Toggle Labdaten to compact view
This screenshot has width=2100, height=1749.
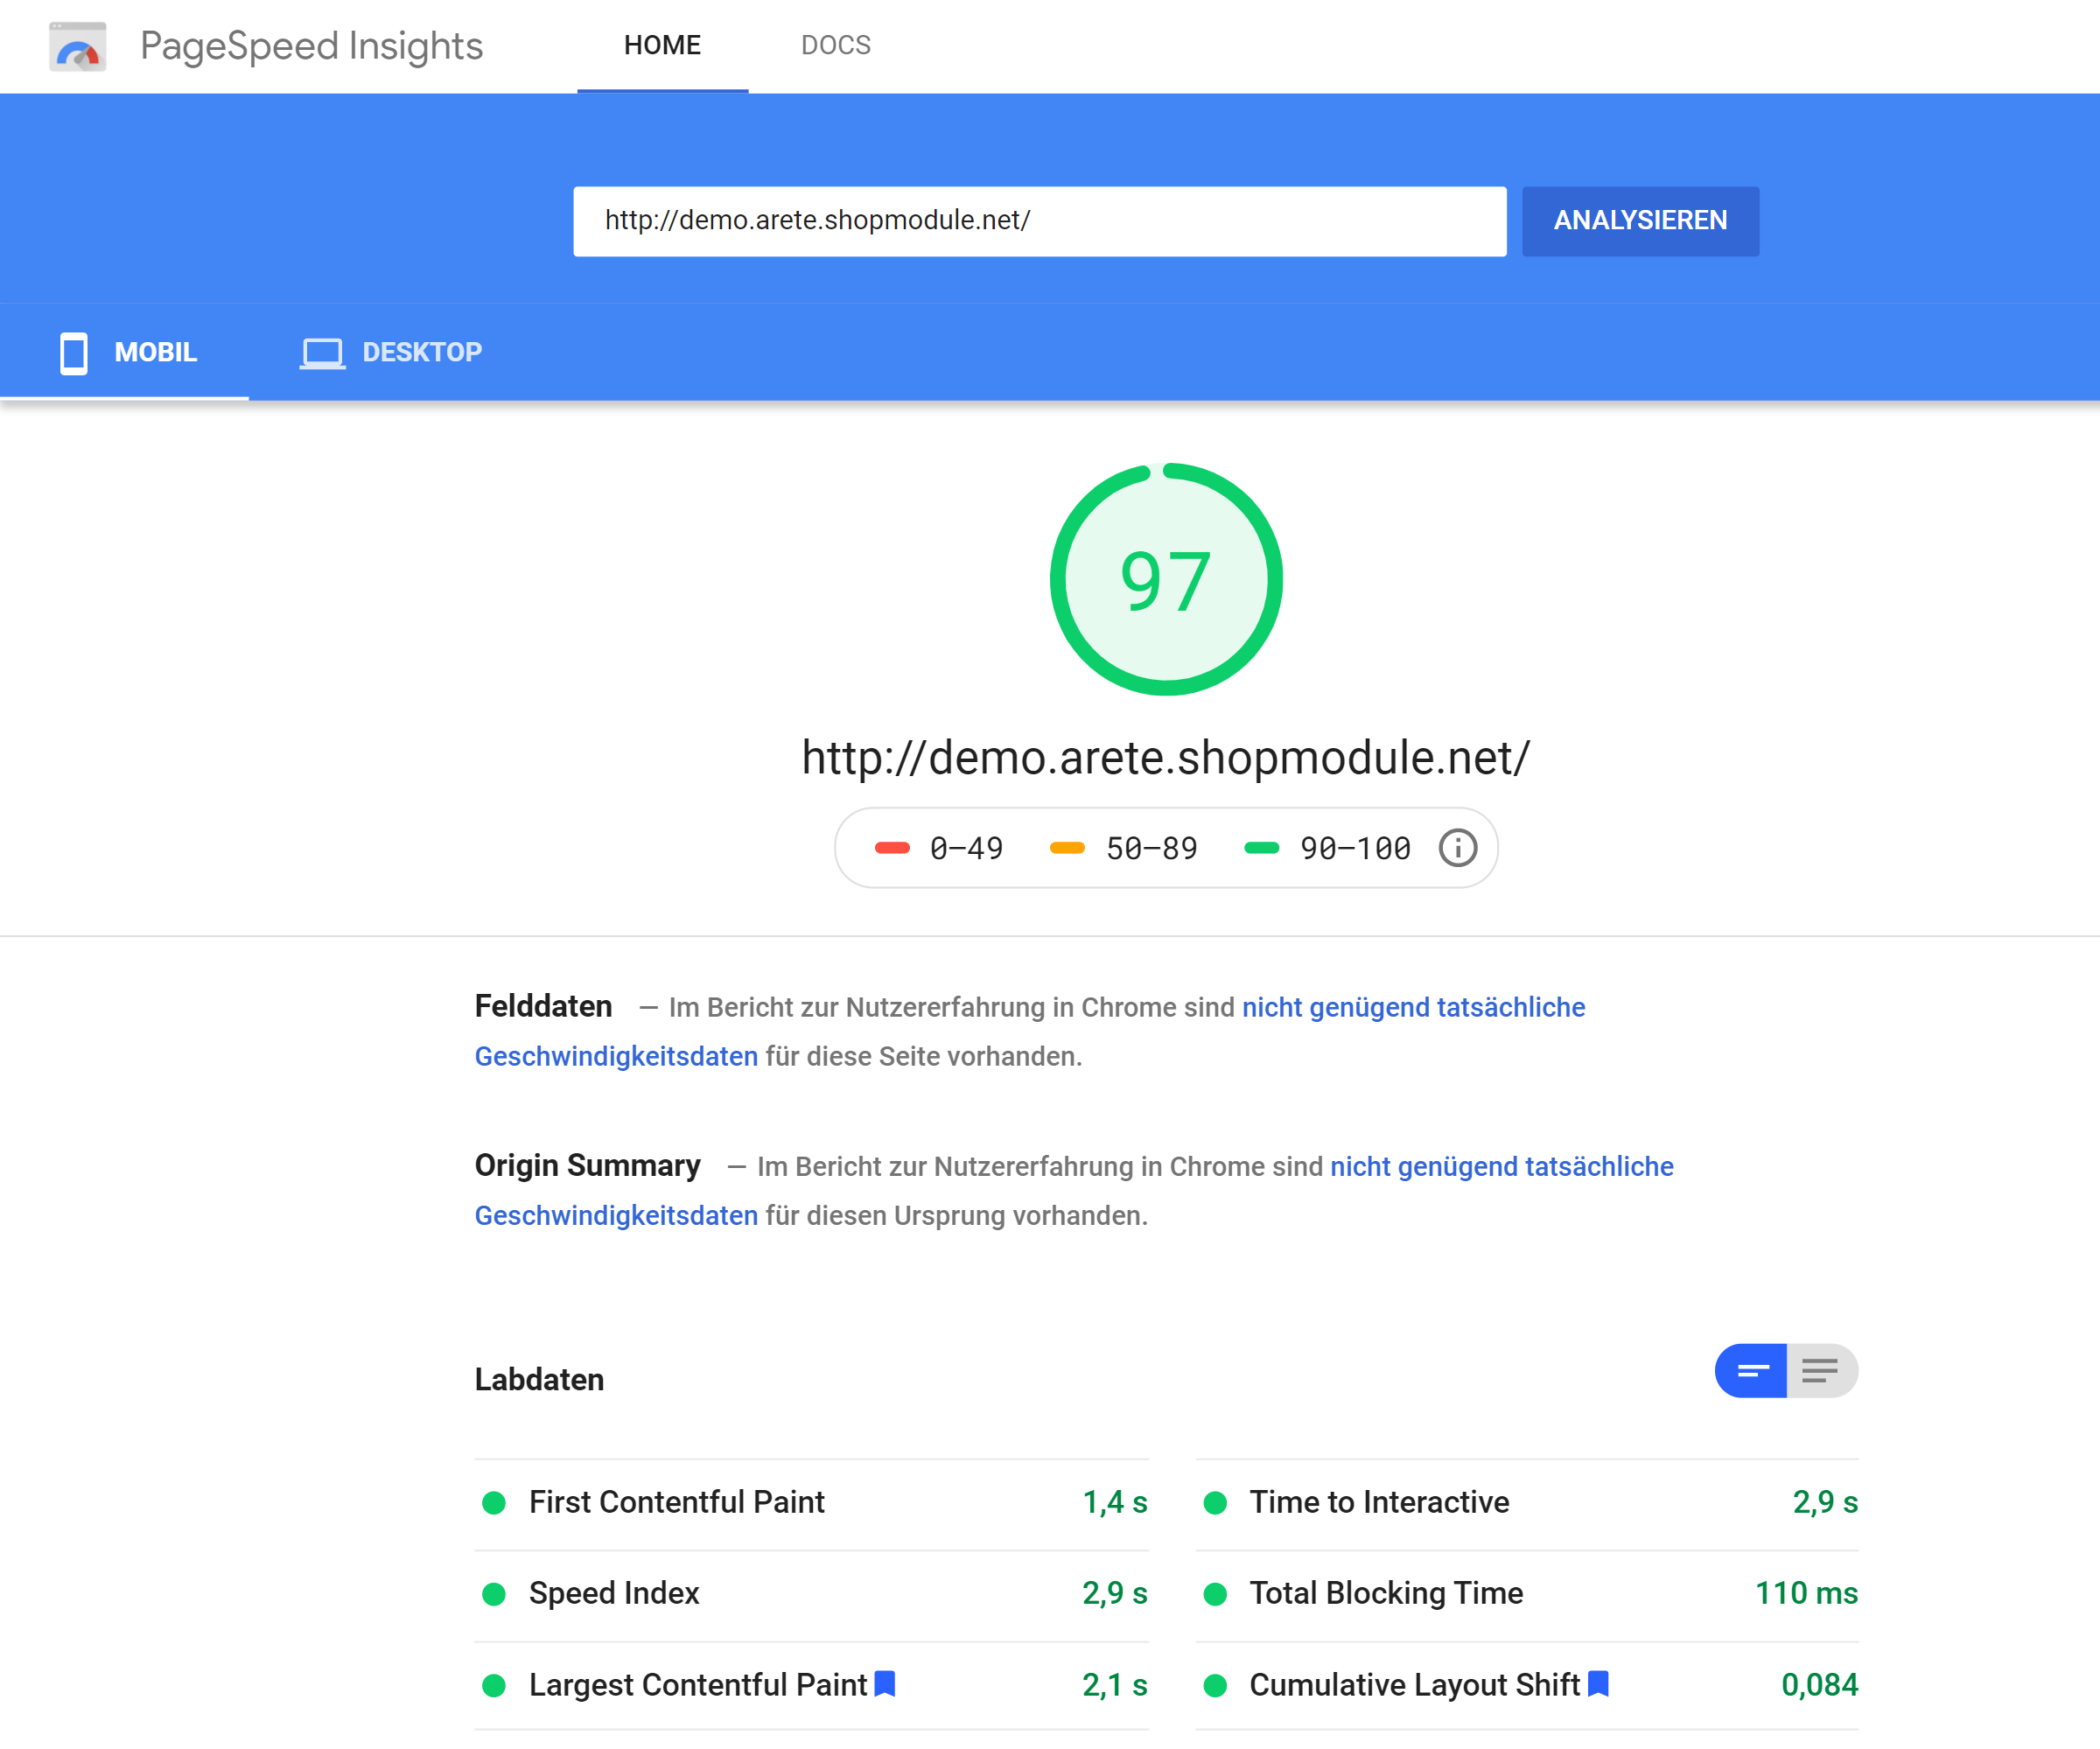[1750, 1371]
